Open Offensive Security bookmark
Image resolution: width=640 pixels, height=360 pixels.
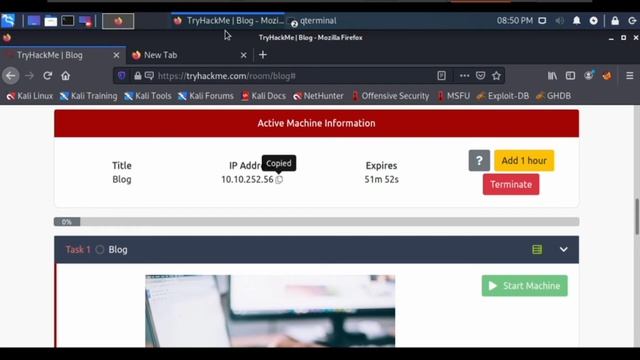[391, 96]
